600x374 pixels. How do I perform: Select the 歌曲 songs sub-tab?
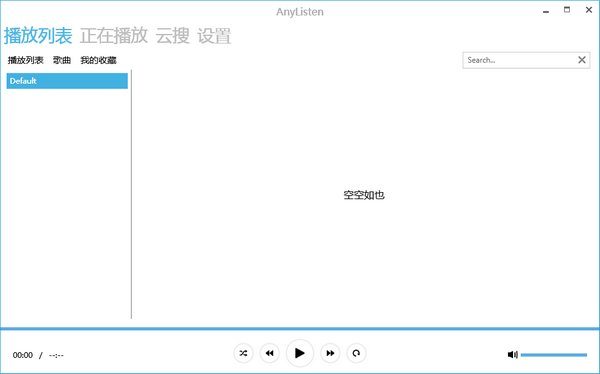[62, 60]
